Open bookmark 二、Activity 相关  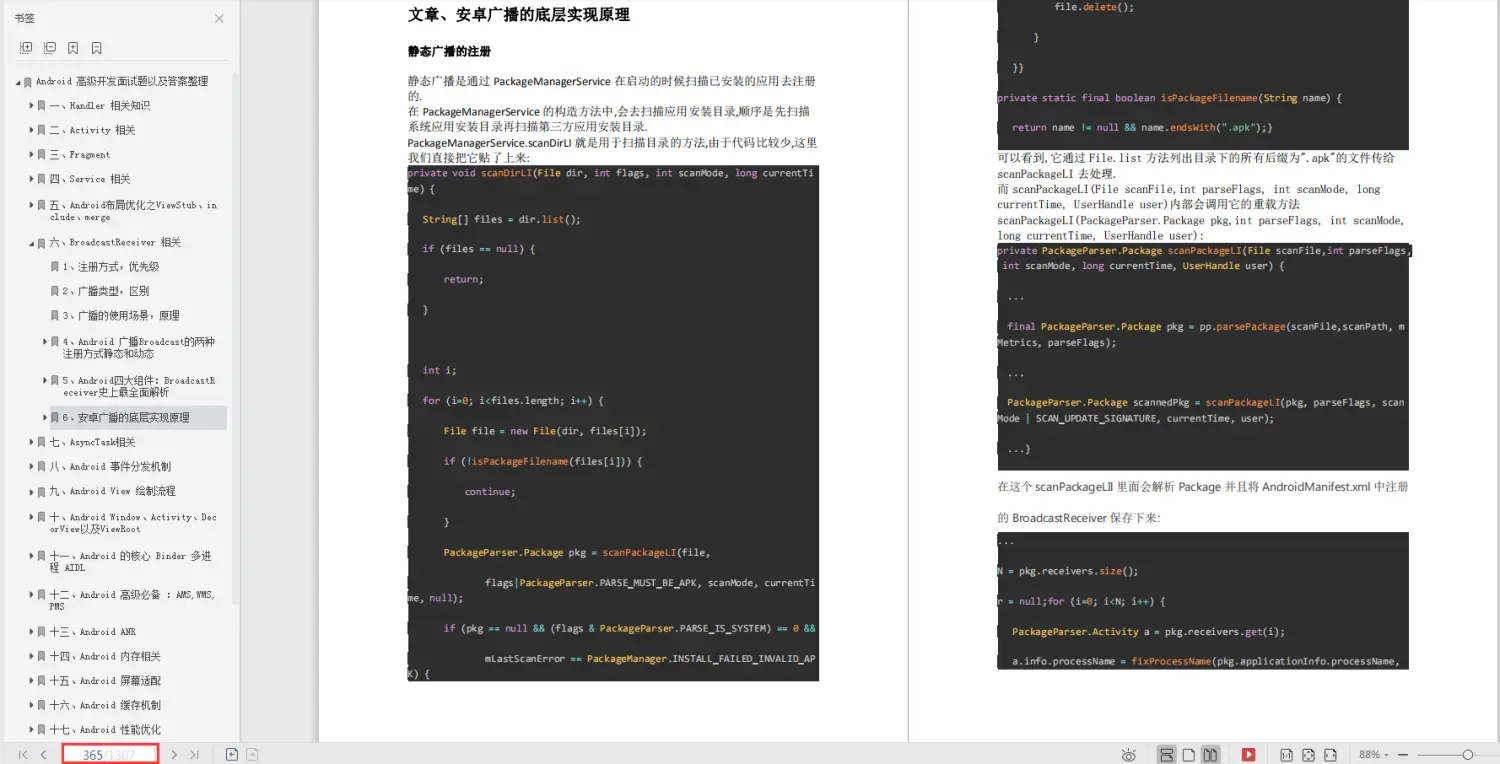tap(92, 130)
